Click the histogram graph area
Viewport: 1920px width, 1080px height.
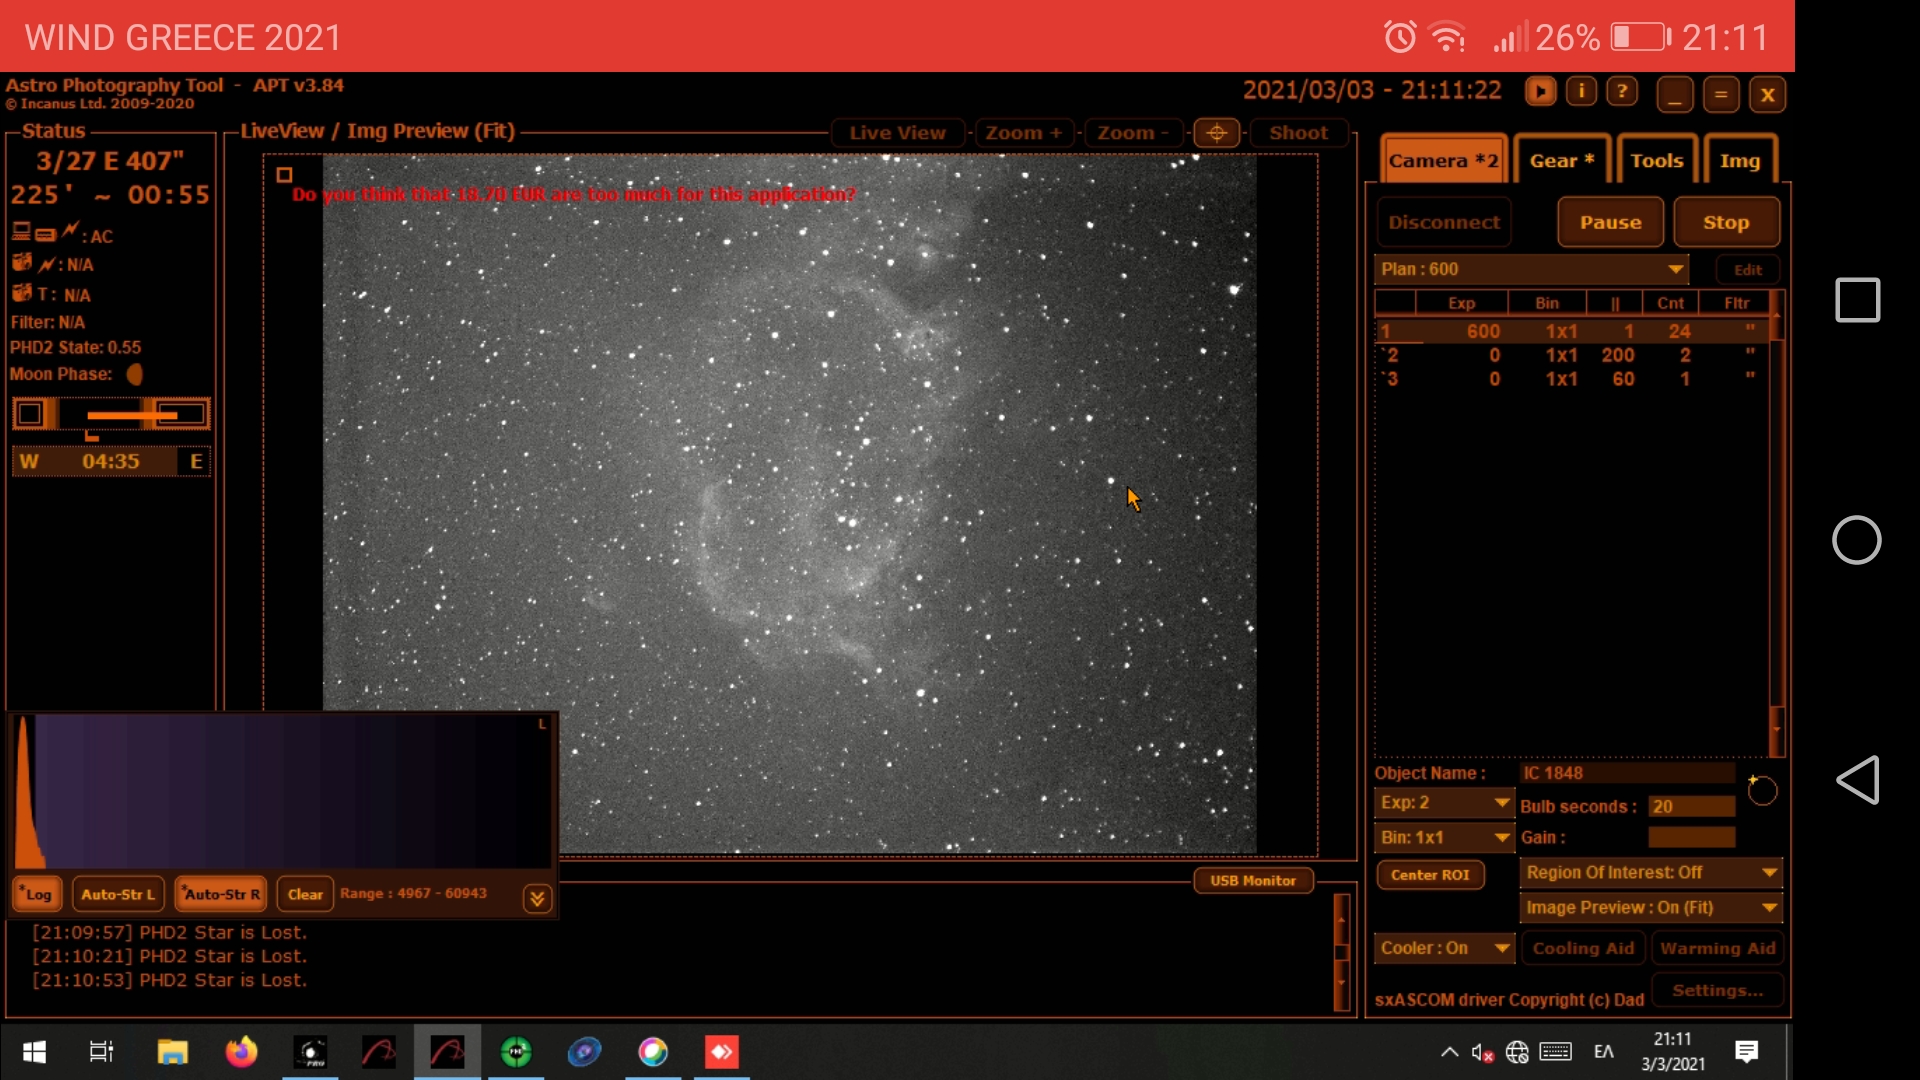tap(282, 791)
